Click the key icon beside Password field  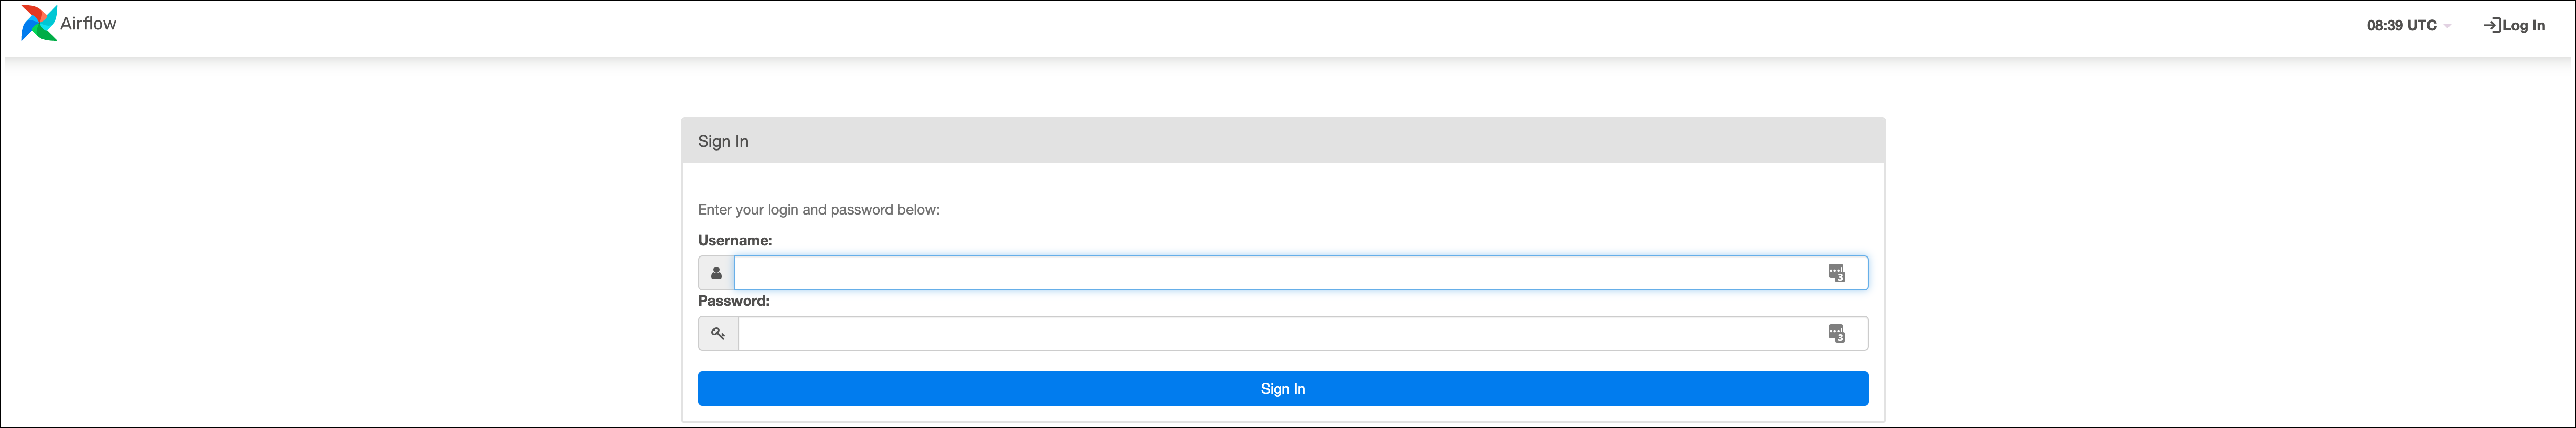point(718,333)
